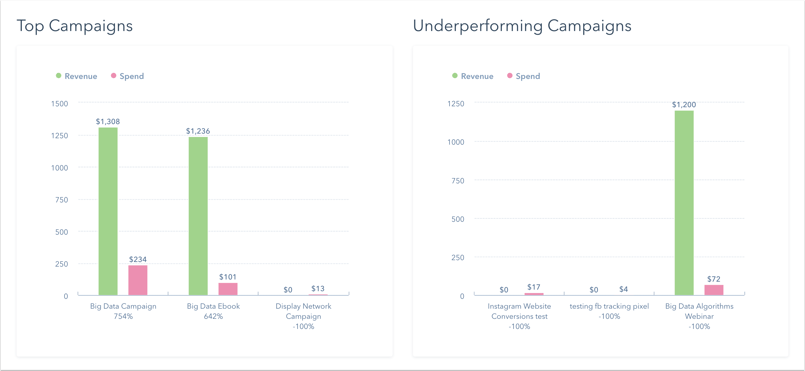The image size is (805, 371).
Task: Select the $1,308 revenue bar for Big Data Campaign
Action: point(108,211)
